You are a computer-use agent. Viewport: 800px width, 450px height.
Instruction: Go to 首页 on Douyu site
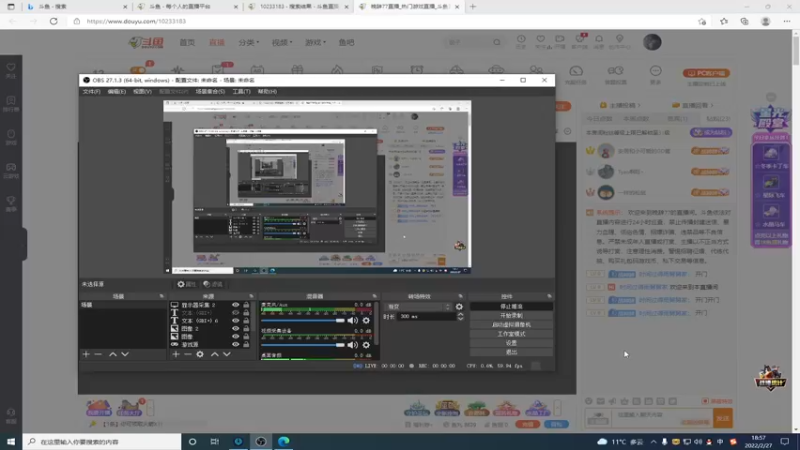(187, 42)
